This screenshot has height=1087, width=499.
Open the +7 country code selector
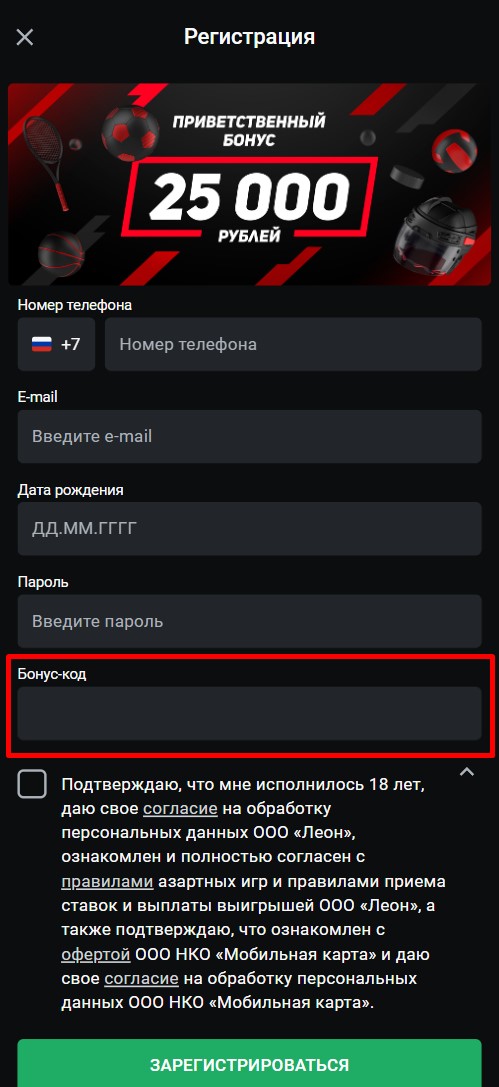click(57, 345)
